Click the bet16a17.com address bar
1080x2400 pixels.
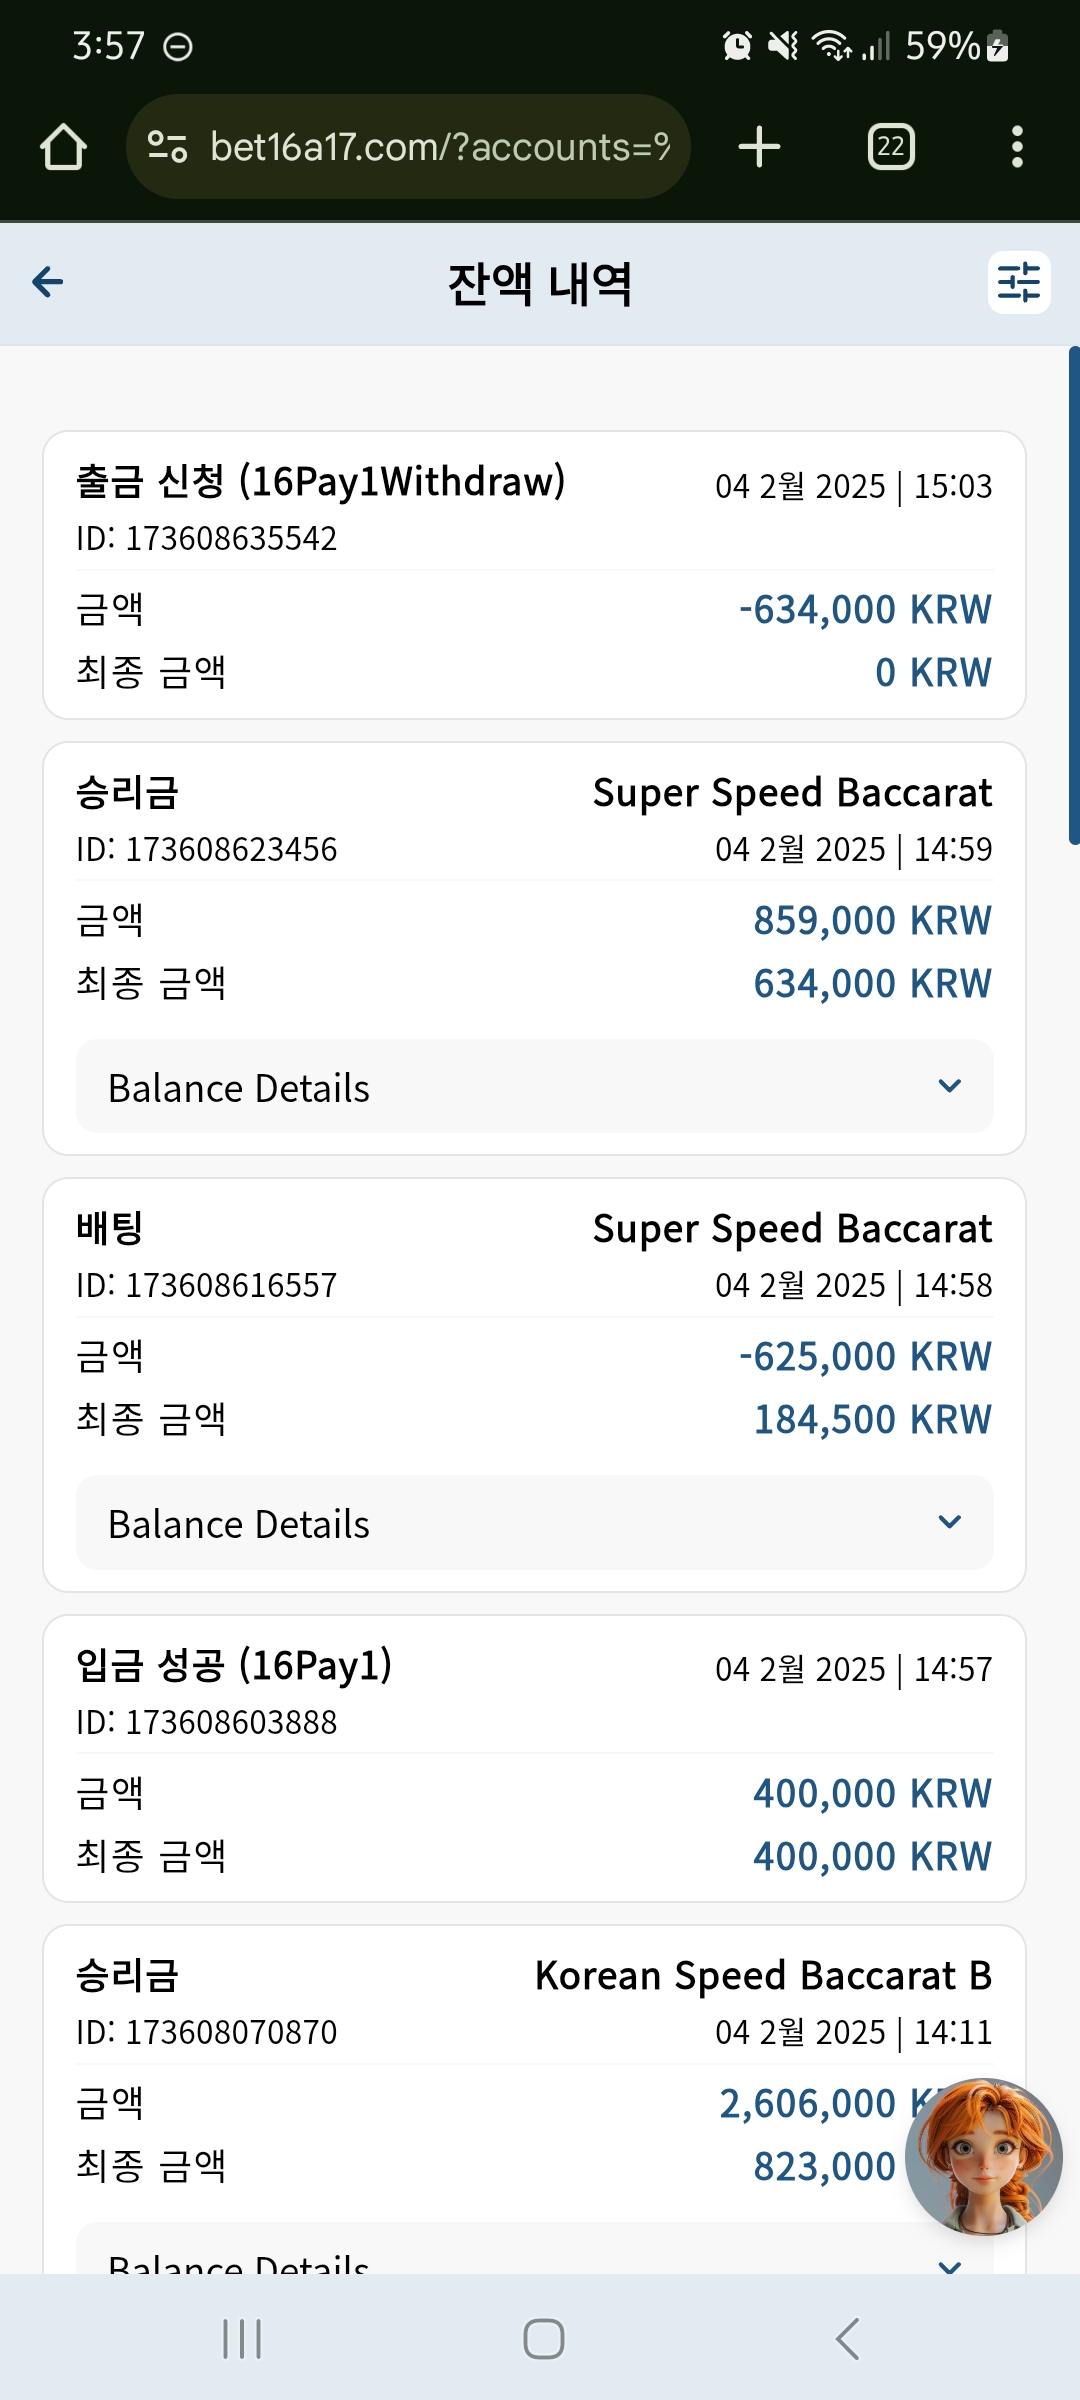408,147
